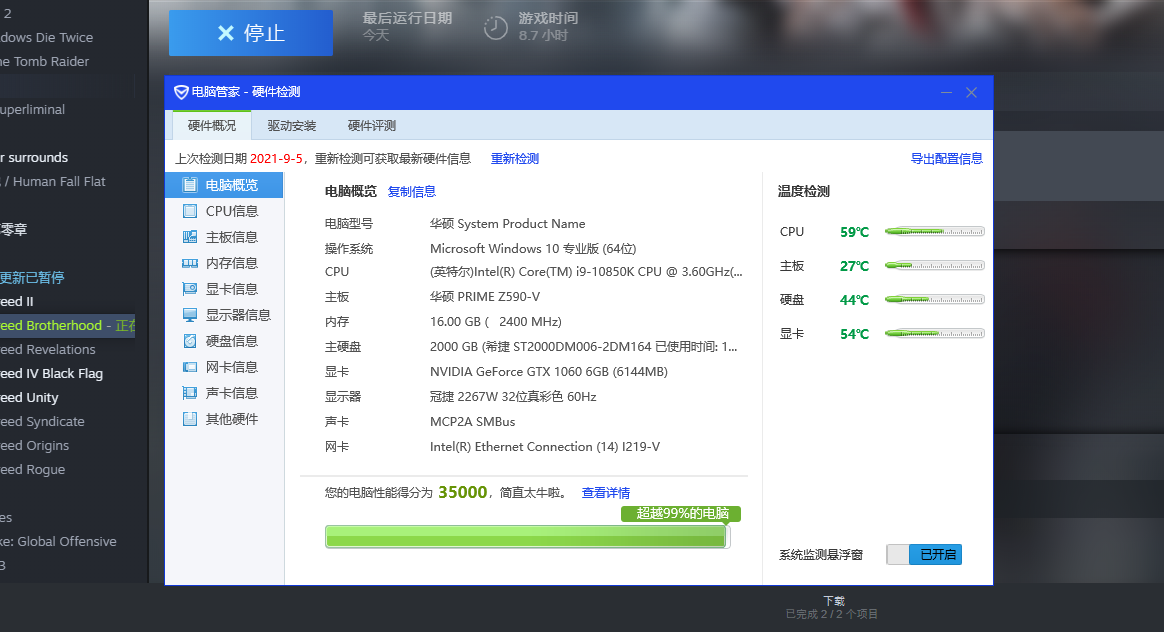Toggle the 系统监测悬浮窗 switch

pos(924,554)
